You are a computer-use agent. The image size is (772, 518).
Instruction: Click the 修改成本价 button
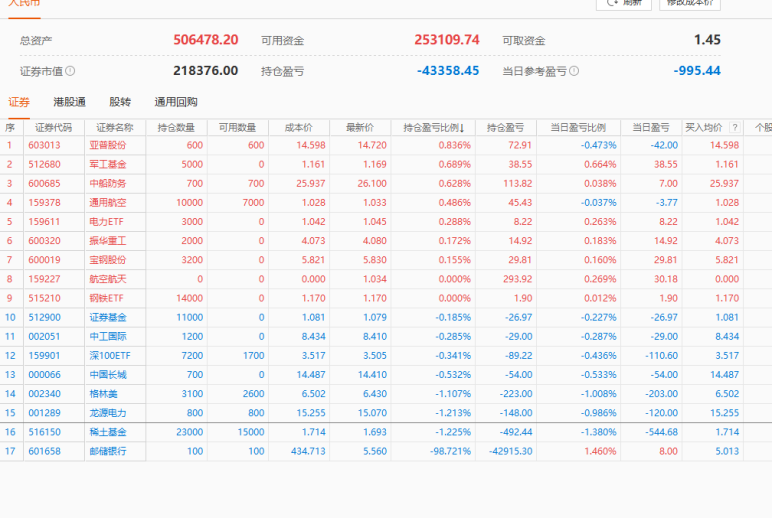point(690,3)
